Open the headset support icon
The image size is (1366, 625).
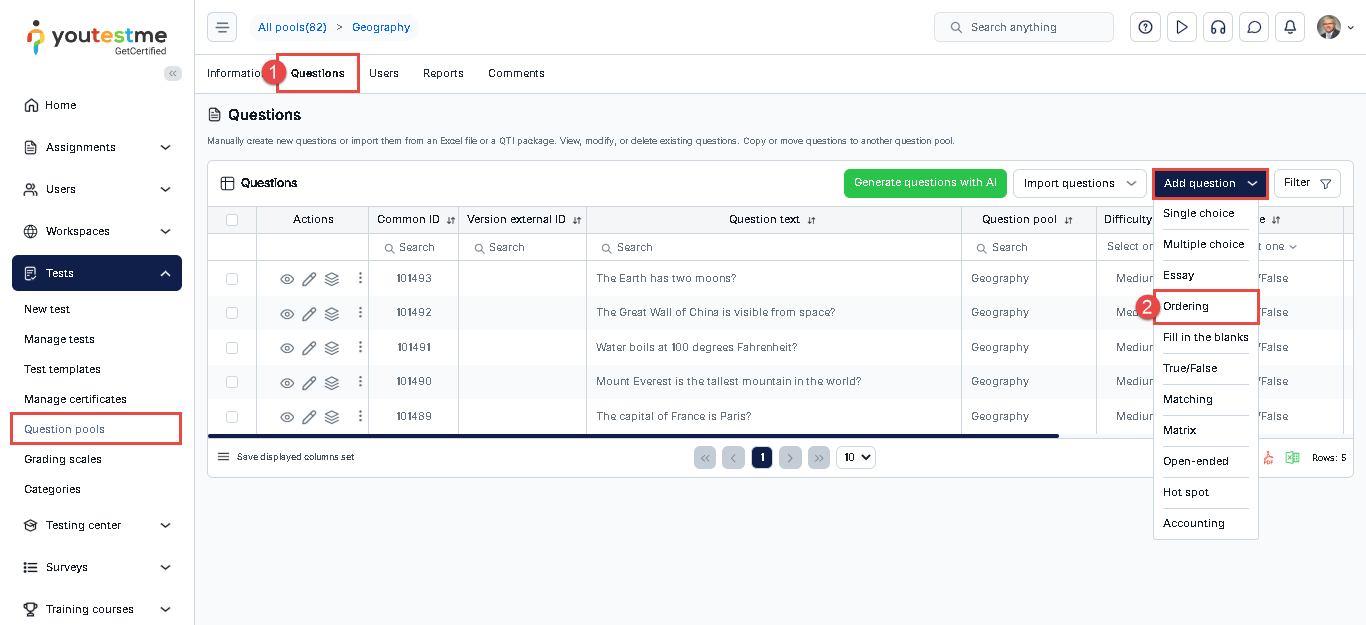point(1217,27)
